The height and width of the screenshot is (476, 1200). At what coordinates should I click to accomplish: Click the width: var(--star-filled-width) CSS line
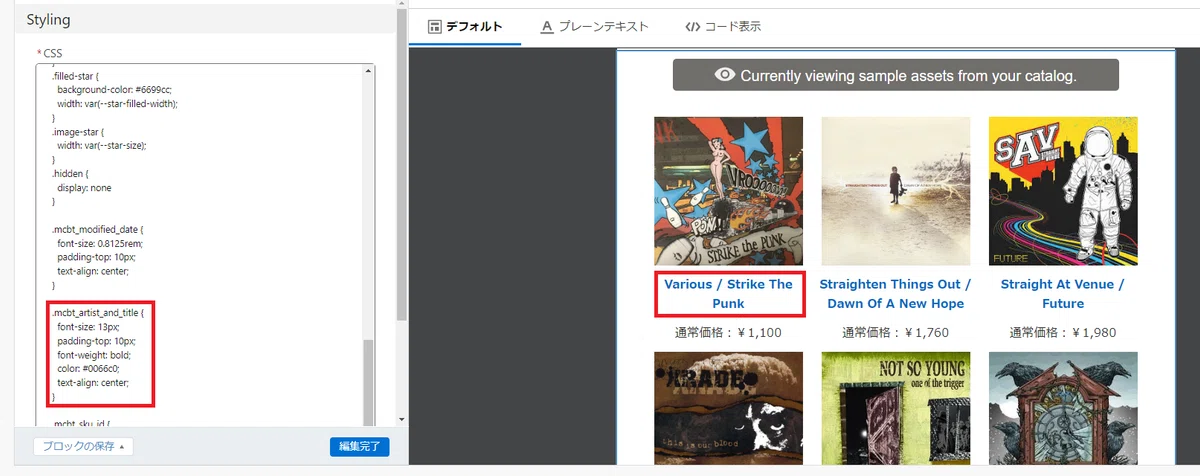[117, 103]
